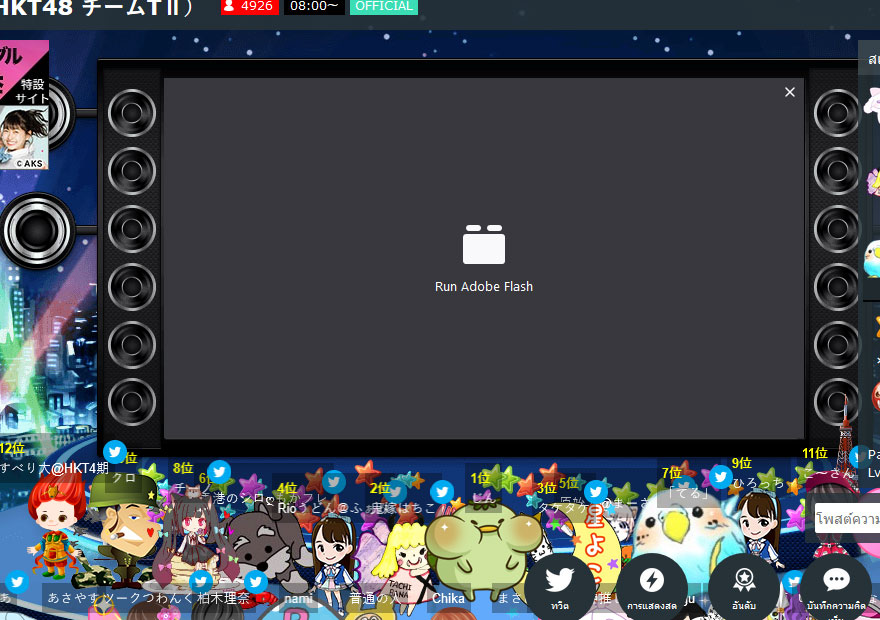Image resolution: width=880 pixels, height=620 pixels.
Task: Click the ひろっち name label
Action: (758, 483)
